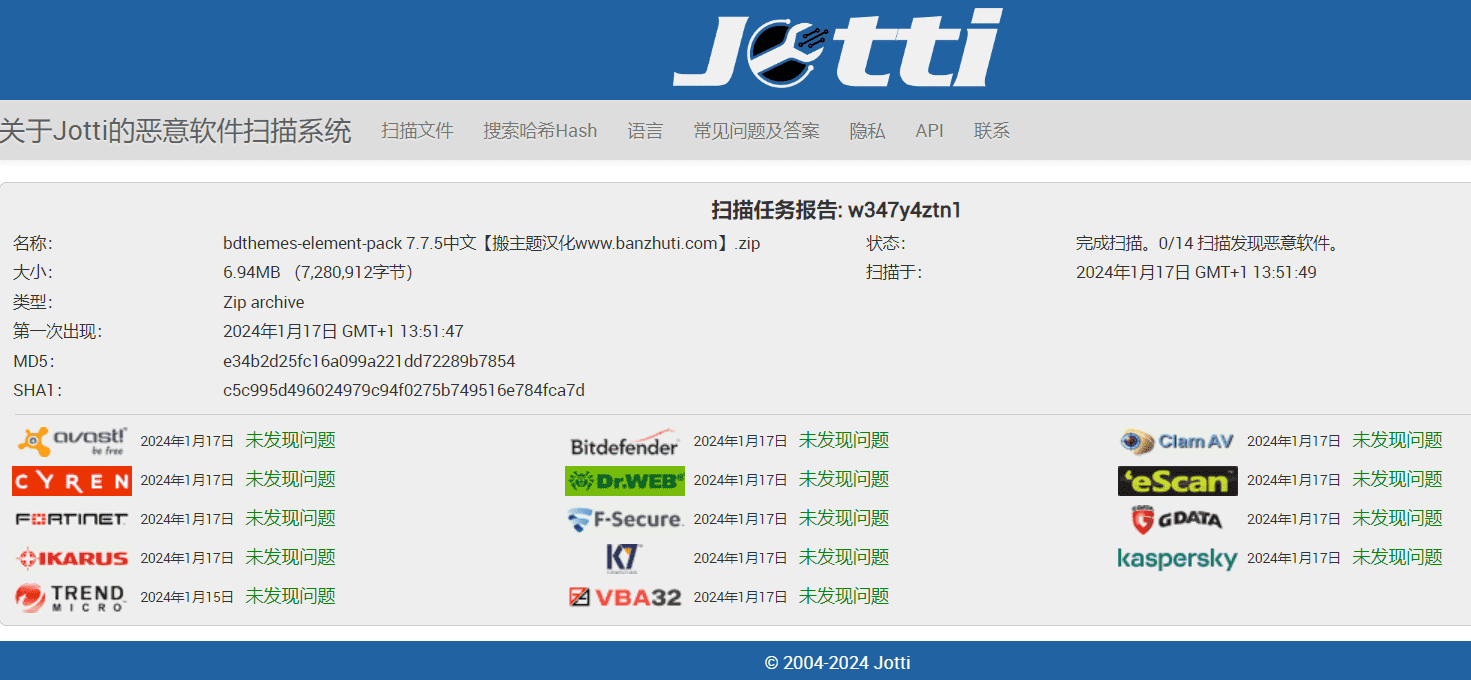Click G DATA result 未发现问题
Screen dimensions: 1471x680
(x=1397, y=518)
